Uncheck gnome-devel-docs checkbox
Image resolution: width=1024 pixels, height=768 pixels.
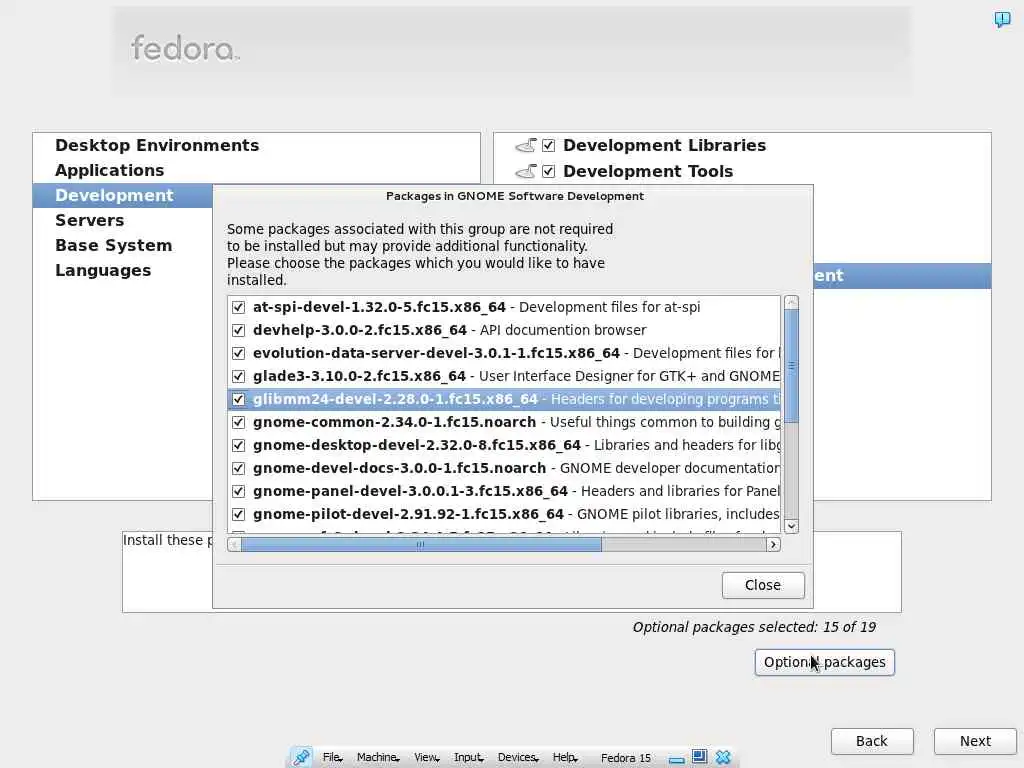[x=238, y=468]
